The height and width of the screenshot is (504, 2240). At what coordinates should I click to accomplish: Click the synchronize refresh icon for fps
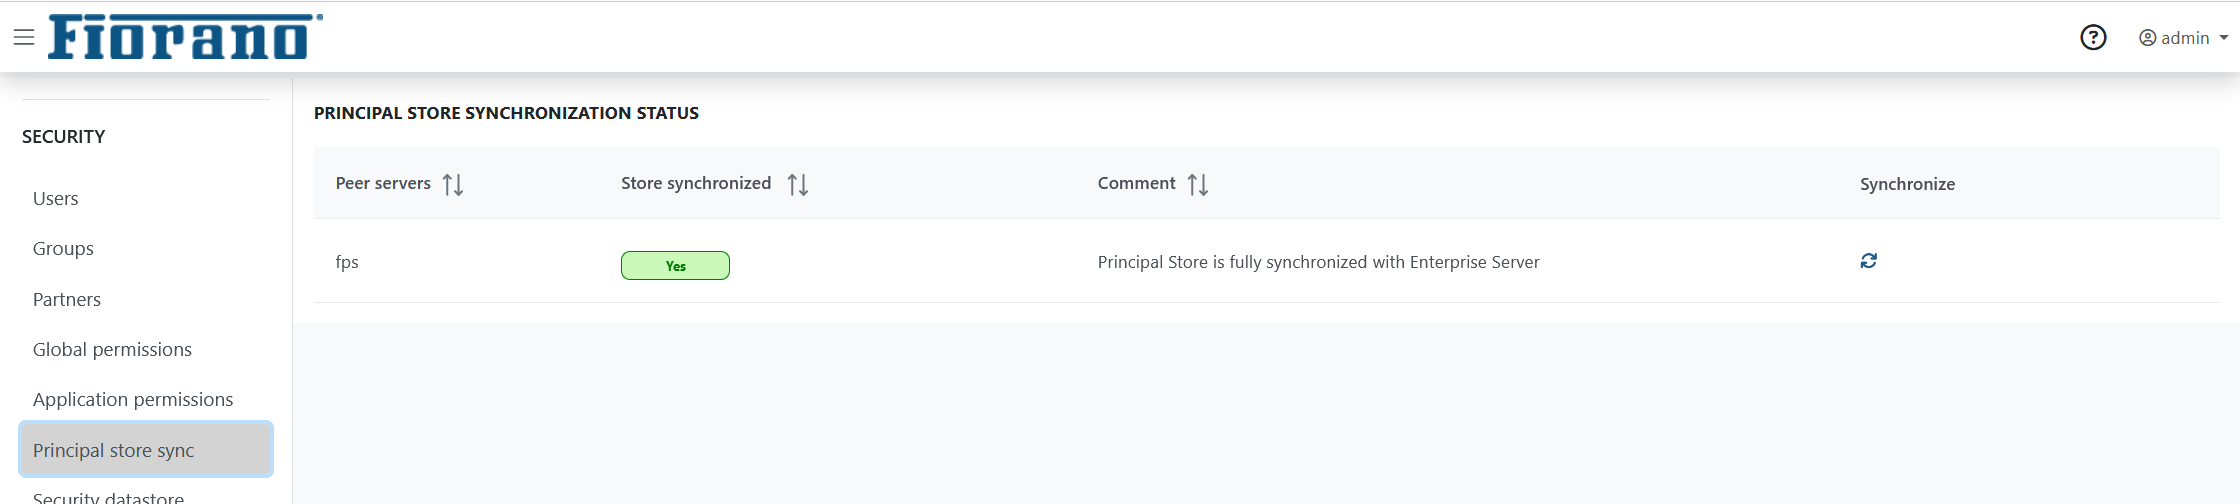click(1868, 261)
